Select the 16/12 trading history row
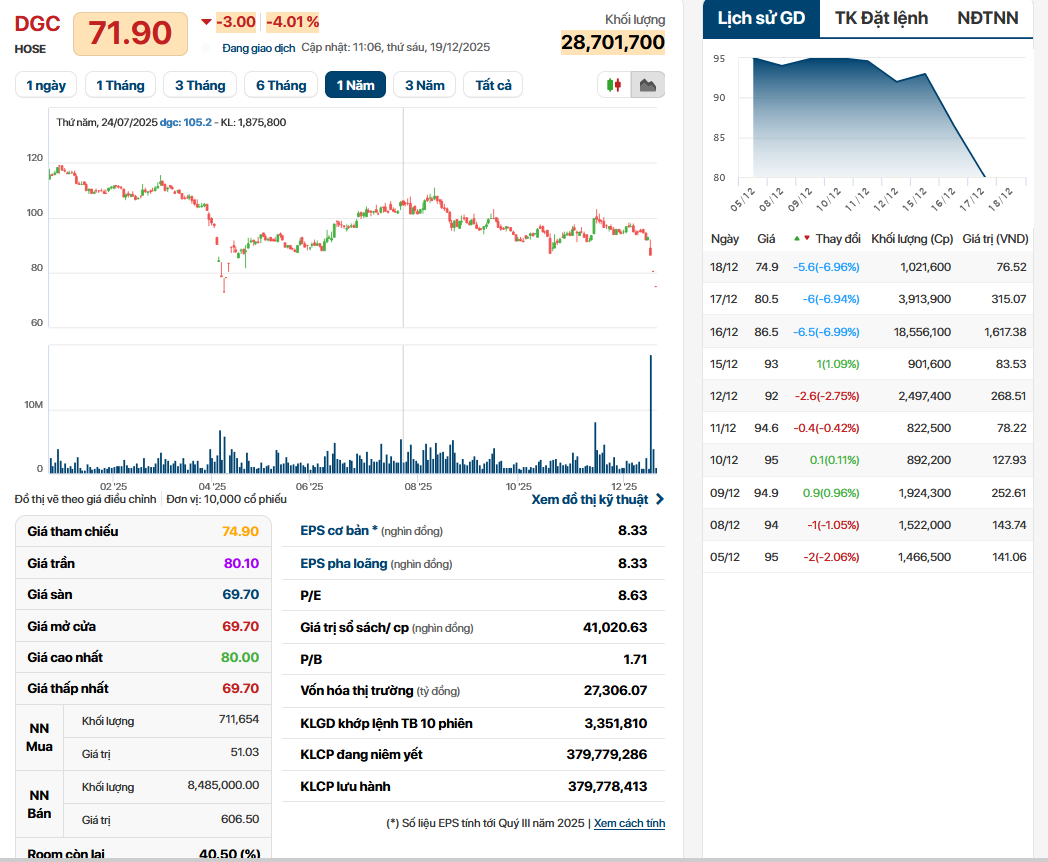Image resolution: width=1048 pixels, height=862 pixels. (868, 332)
